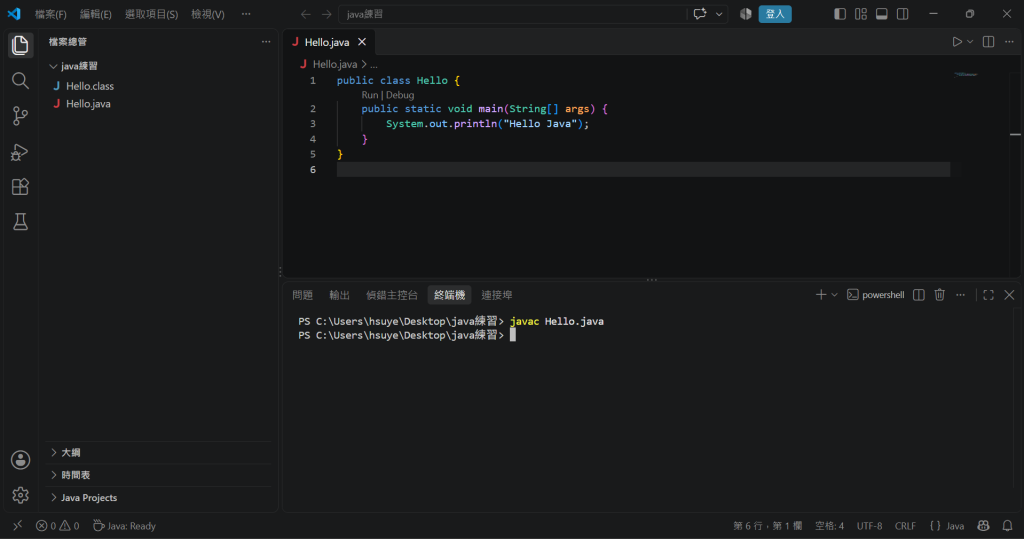Toggle the bottom panel visibility
Image resolution: width=1024 pixels, height=539 pixels.
pos(882,14)
